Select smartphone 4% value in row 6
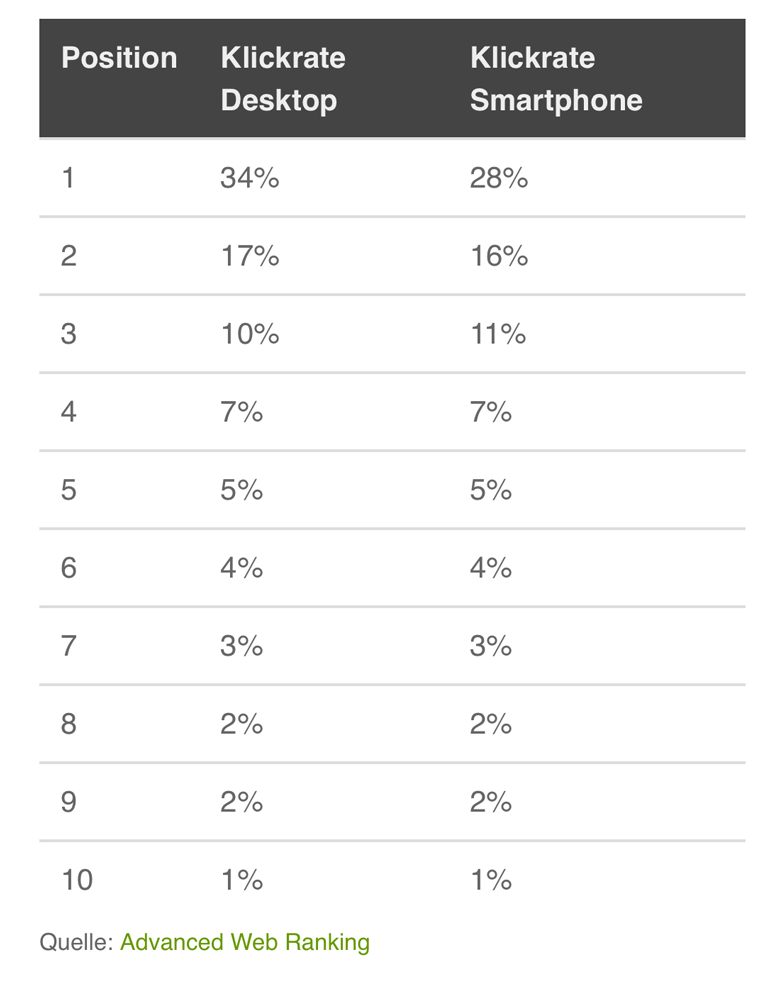This screenshot has height=995, width=770. [491, 568]
